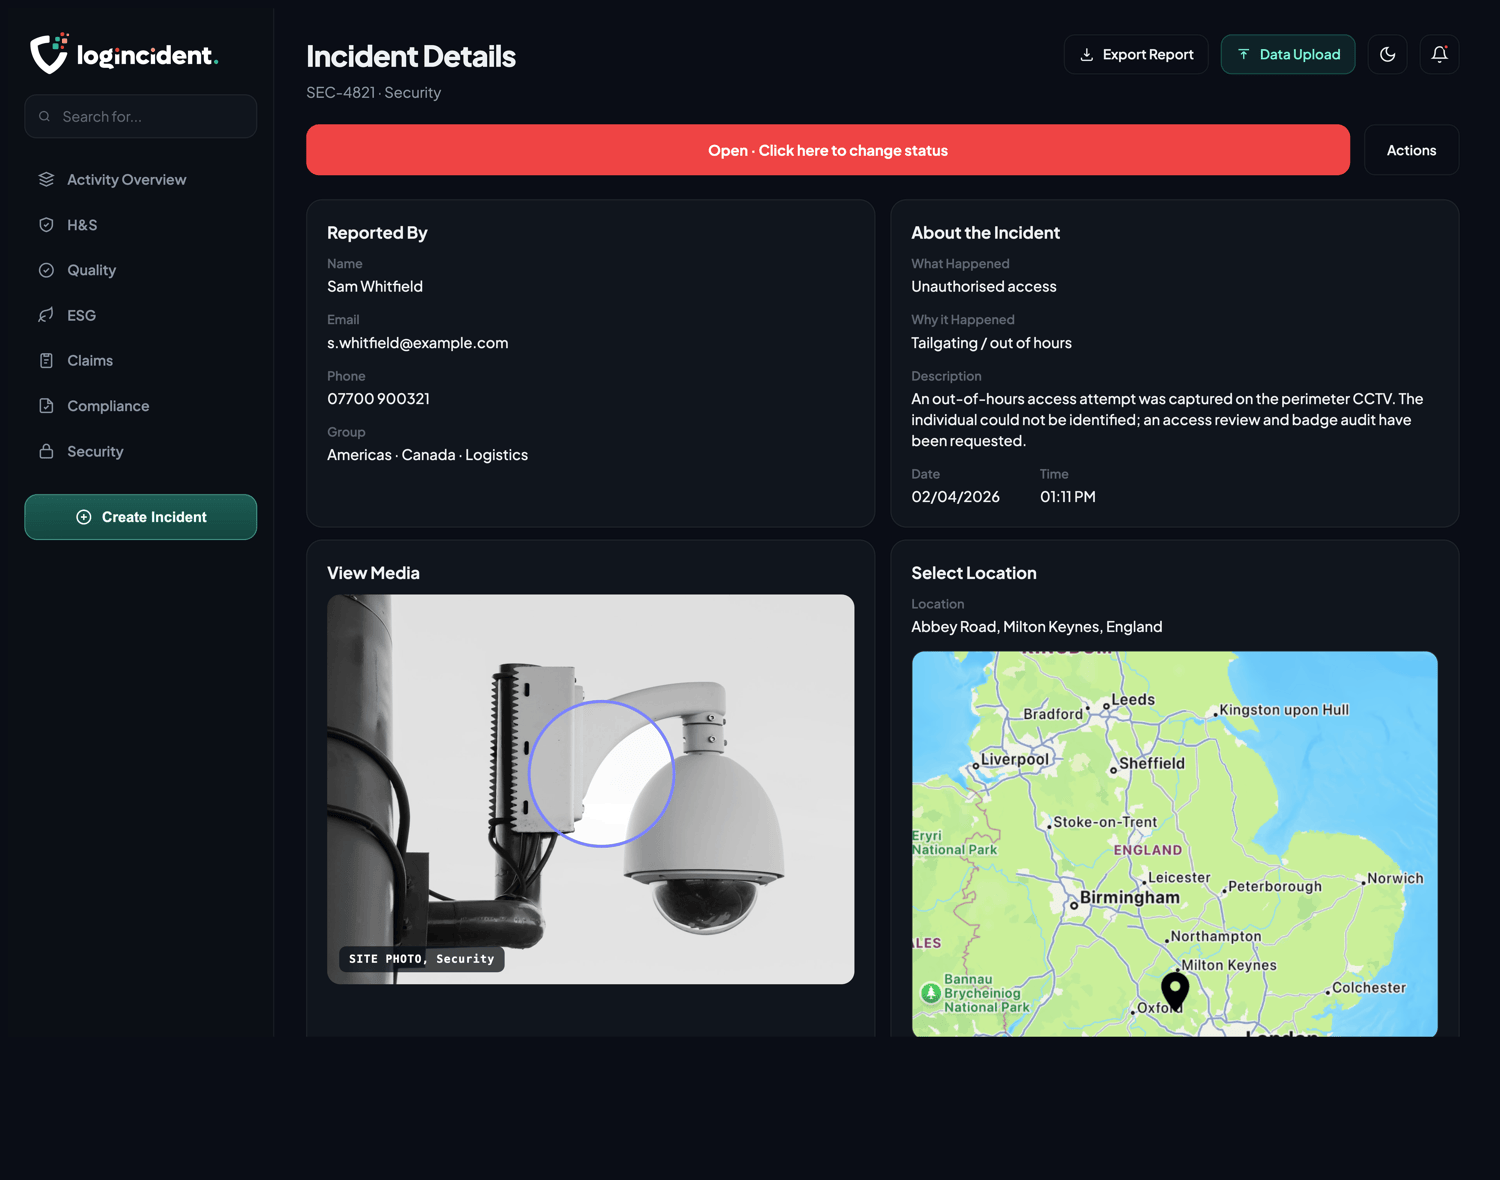Click the Claims document icon
Viewport: 1500px width, 1180px height.
point(46,361)
